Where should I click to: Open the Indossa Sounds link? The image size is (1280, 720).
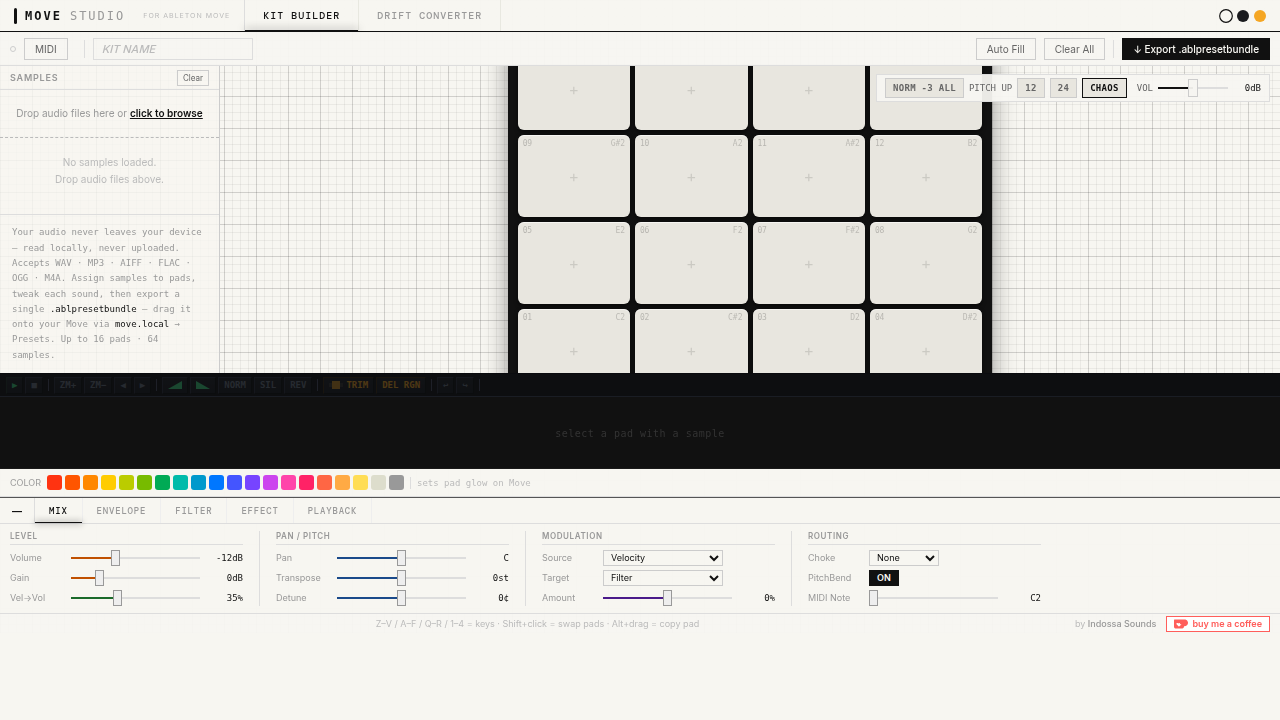[1122, 624]
